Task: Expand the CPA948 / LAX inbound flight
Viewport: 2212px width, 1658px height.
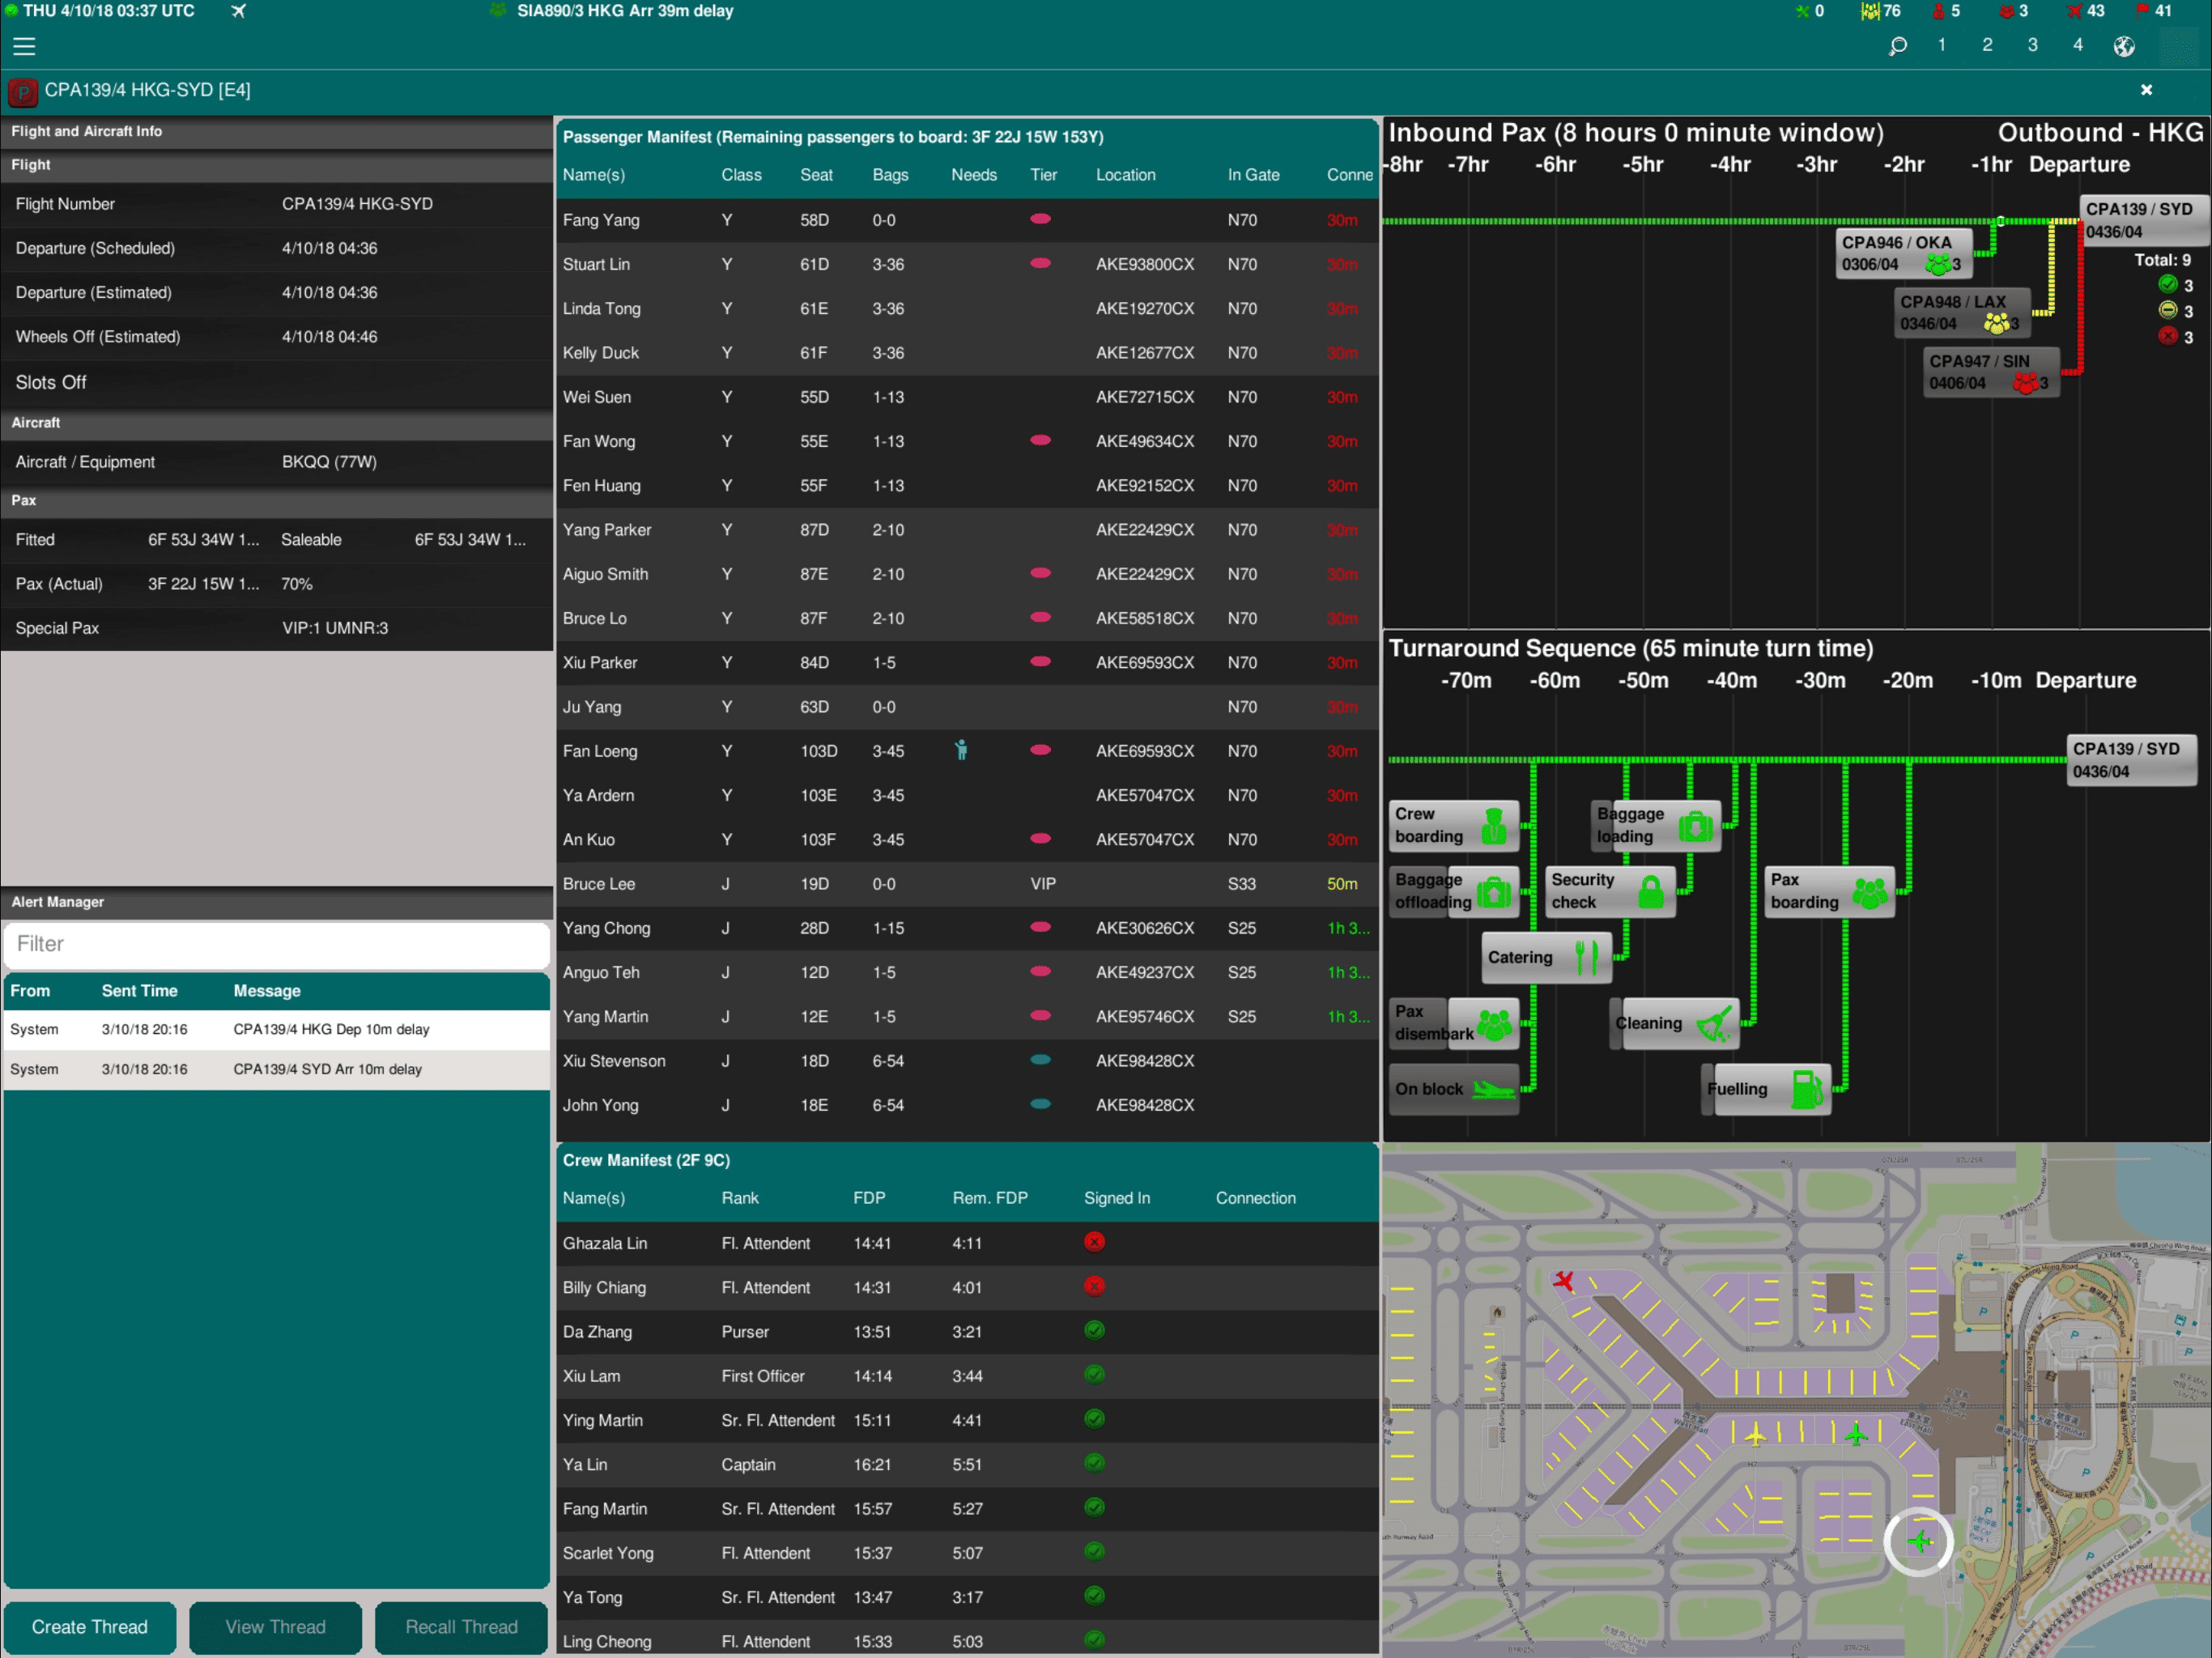Action: point(1961,312)
